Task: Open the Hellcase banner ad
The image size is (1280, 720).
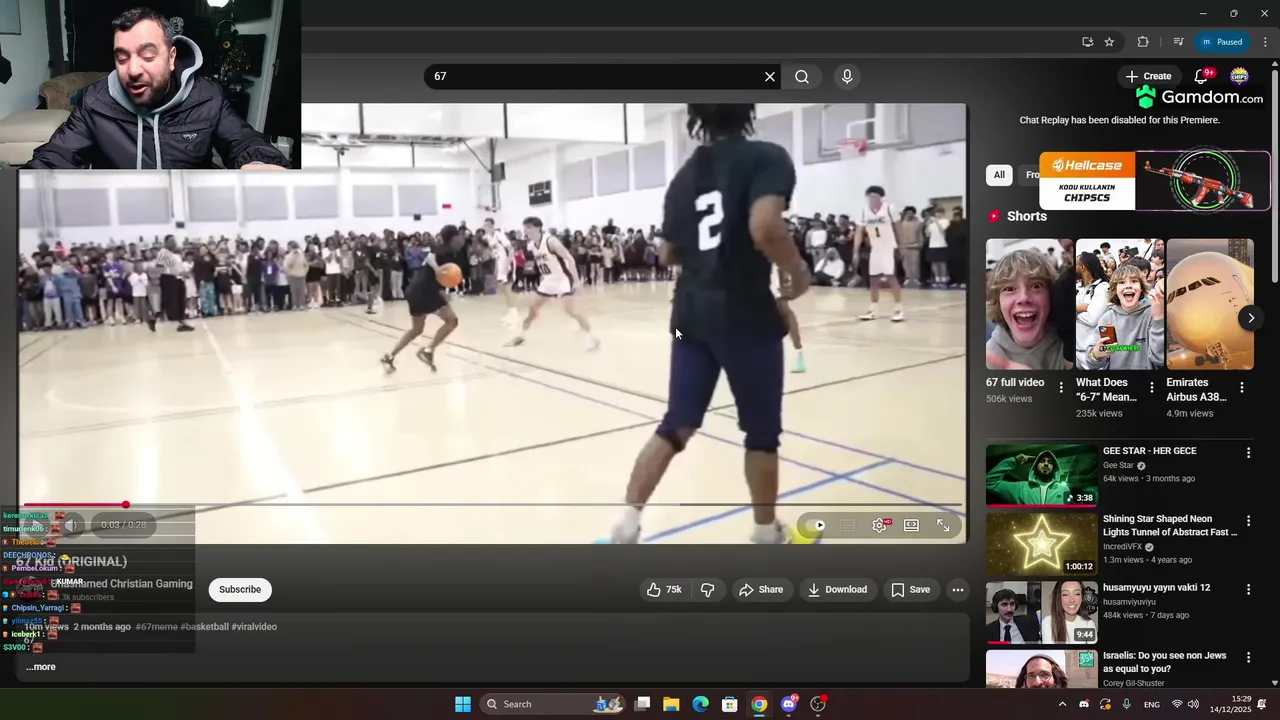Action: 1155,181
